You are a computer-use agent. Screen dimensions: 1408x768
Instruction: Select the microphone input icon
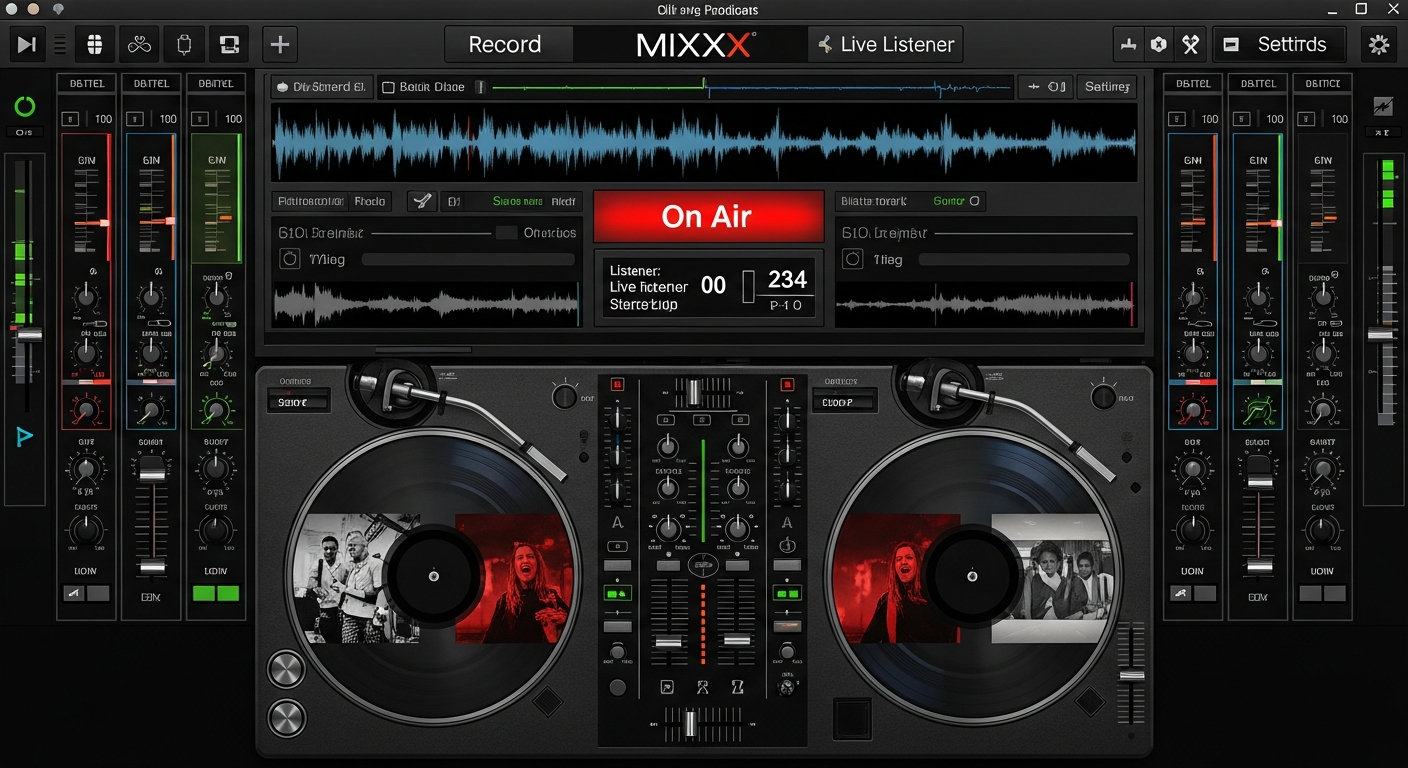point(183,44)
